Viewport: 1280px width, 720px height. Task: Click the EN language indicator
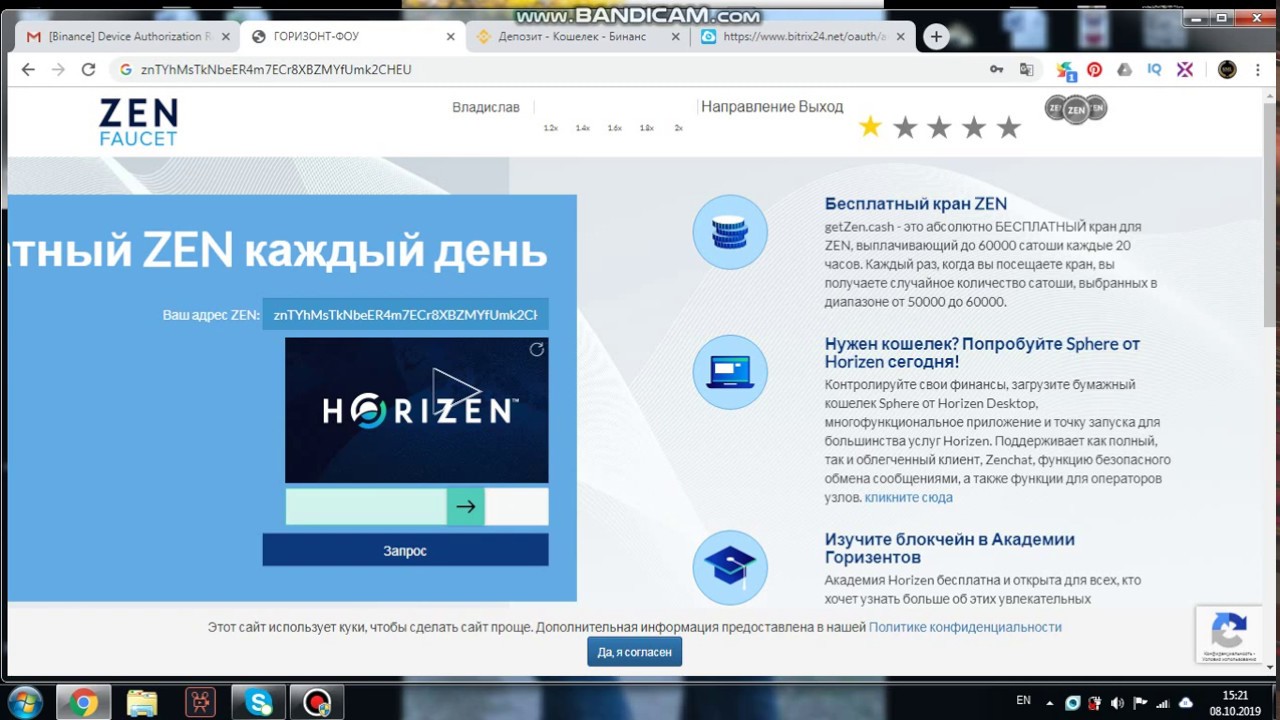(x=1023, y=700)
